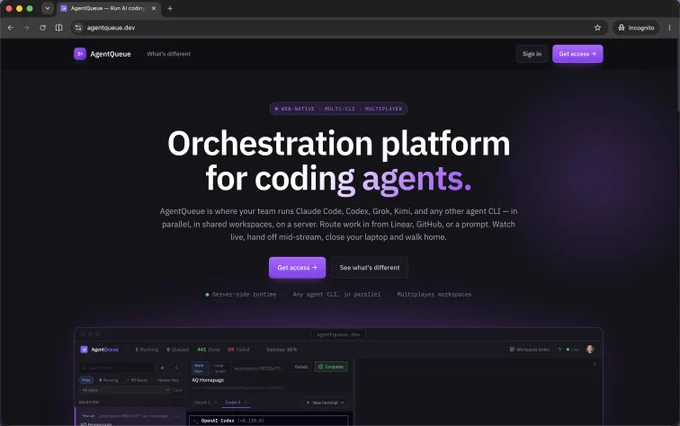Open the New terminal dropdown in the preview
This screenshot has width=680, height=426.
pos(325,403)
